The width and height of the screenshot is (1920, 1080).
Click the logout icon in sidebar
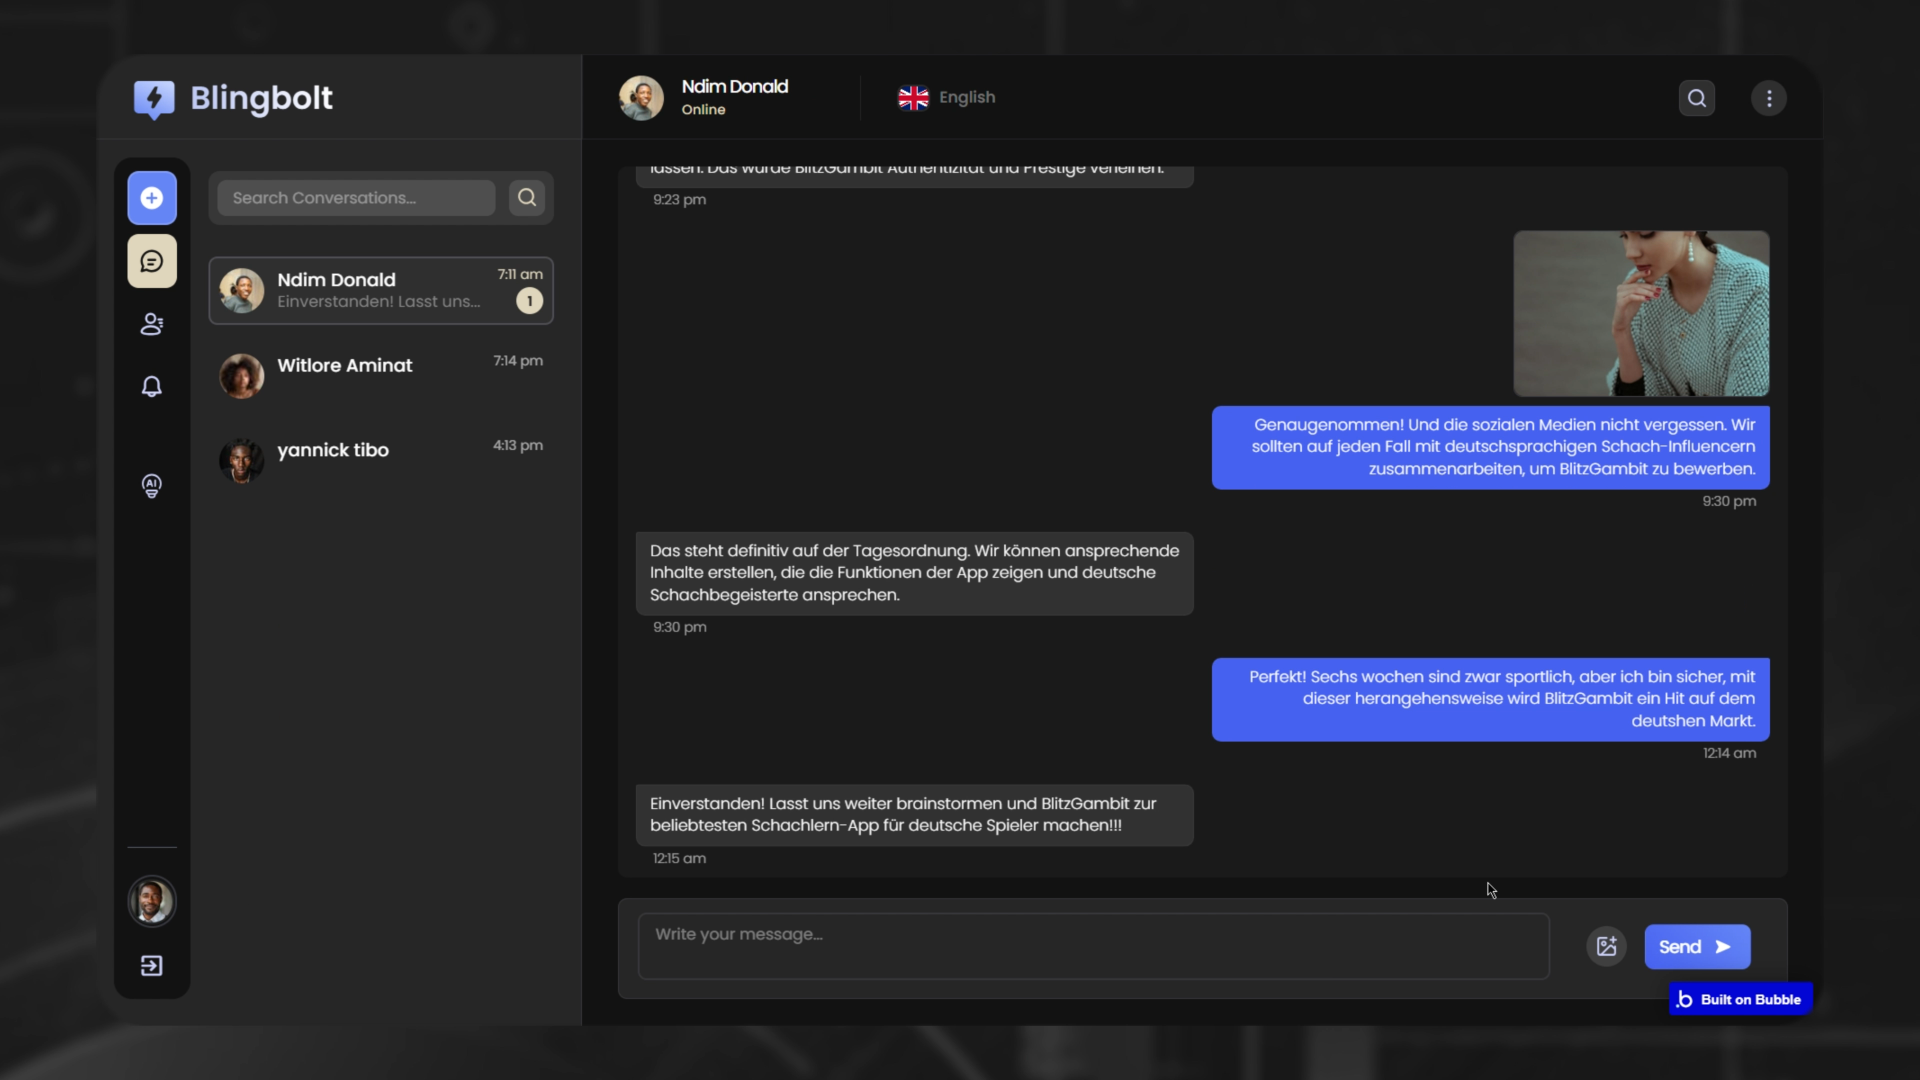coord(152,966)
